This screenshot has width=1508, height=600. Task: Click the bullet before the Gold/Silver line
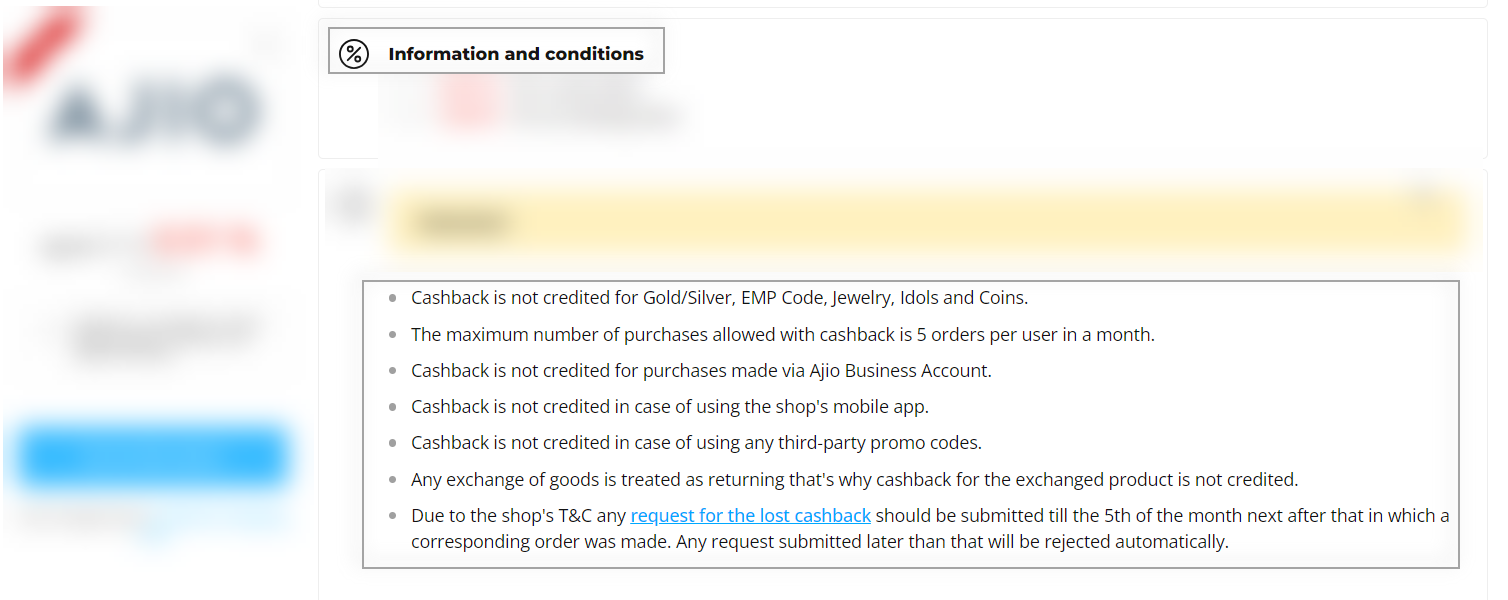coord(392,298)
